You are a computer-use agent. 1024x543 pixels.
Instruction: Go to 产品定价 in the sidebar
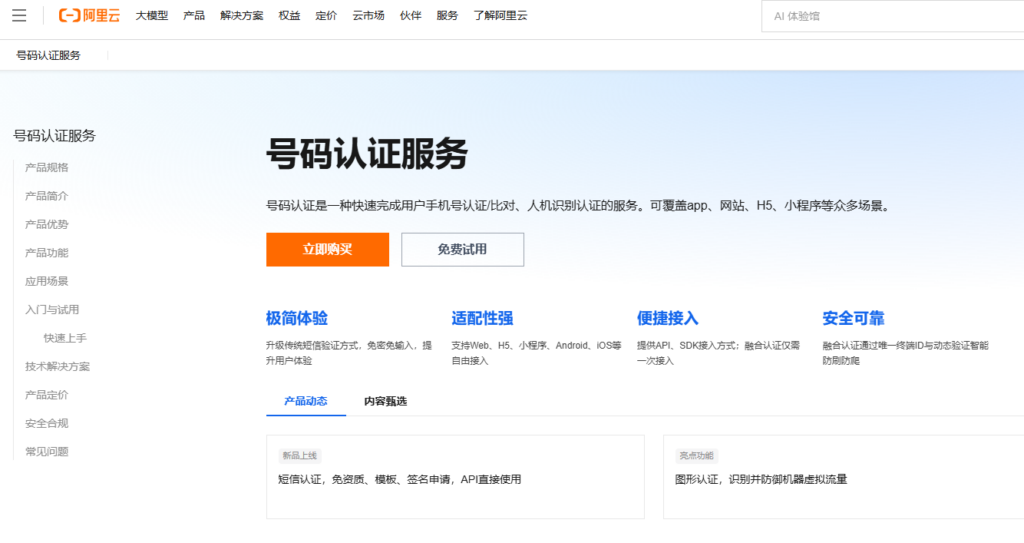pyautogui.click(x=46, y=395)
